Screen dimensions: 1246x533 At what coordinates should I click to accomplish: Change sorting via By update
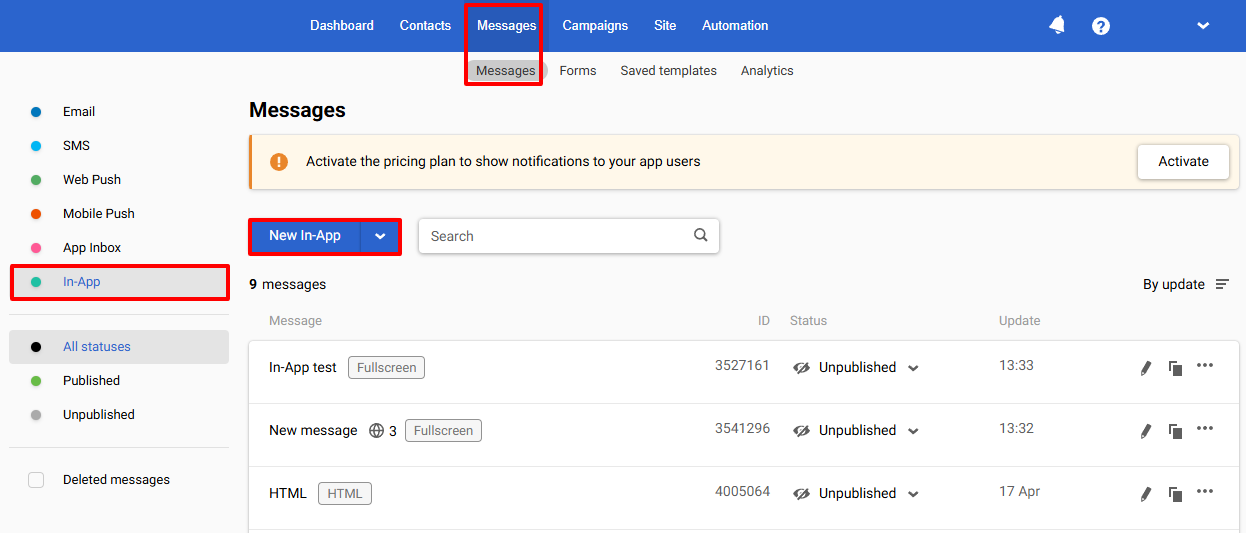point(1174,285)
